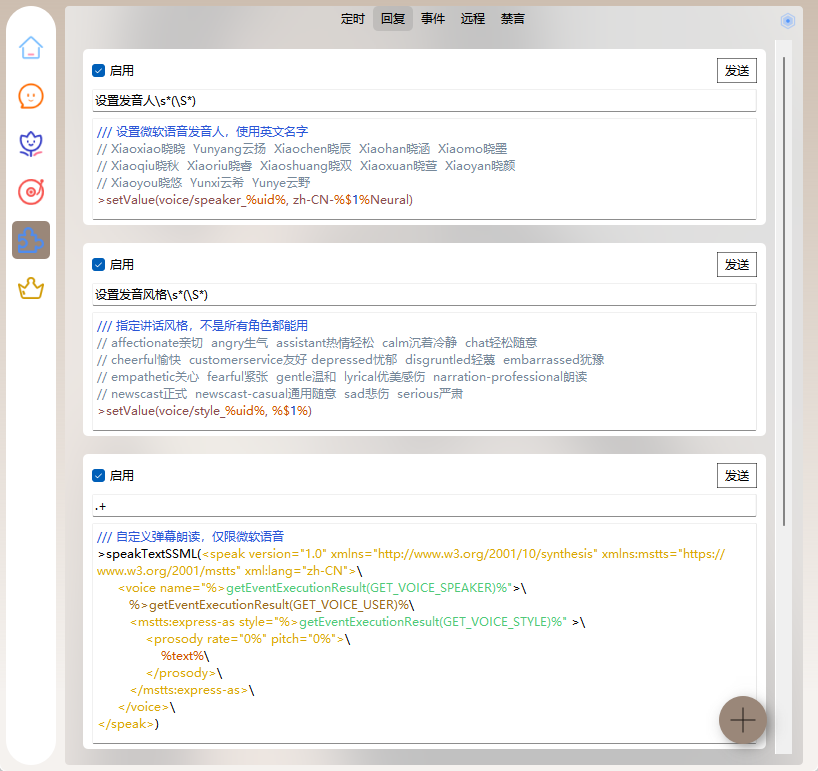Click the vertical scrollbar thumb on right

click(x=784, y=291)
